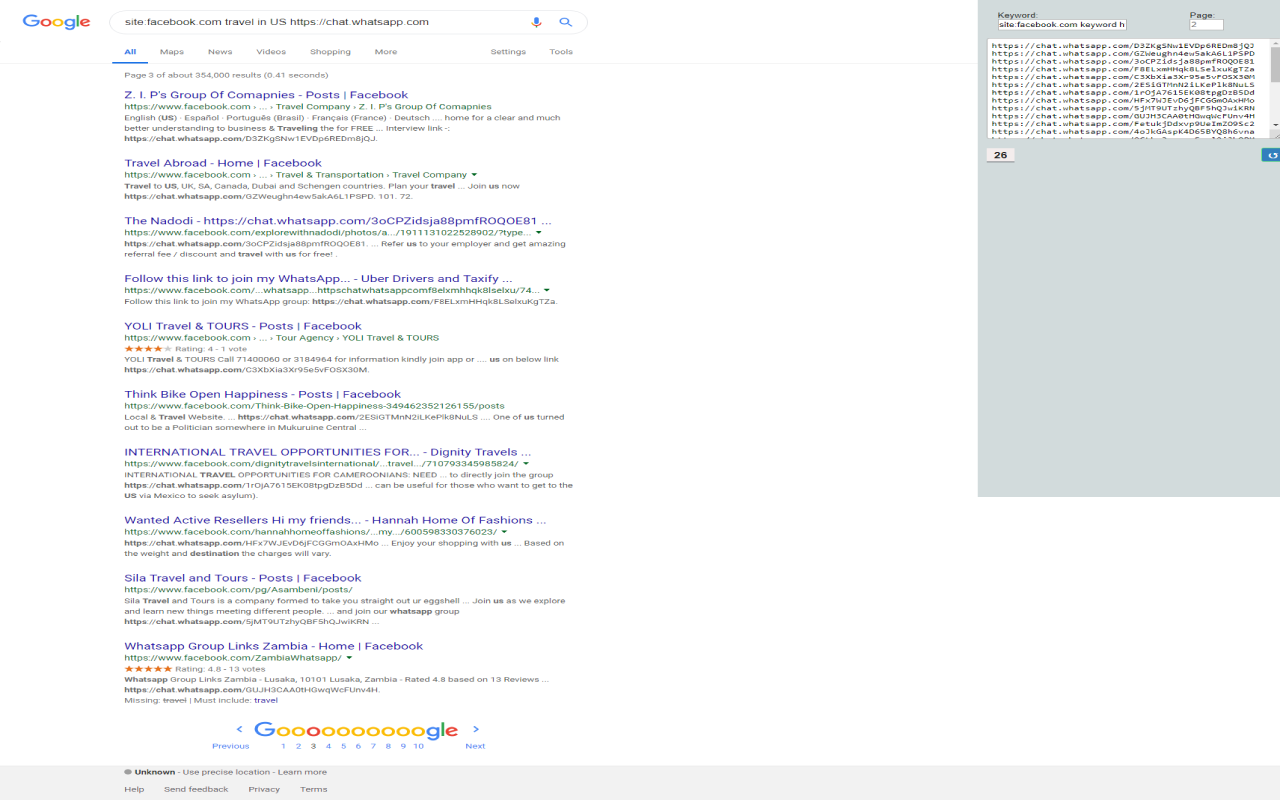1280x800 pixels.
Task: Click Use precise location link
Action: [226, 772]
